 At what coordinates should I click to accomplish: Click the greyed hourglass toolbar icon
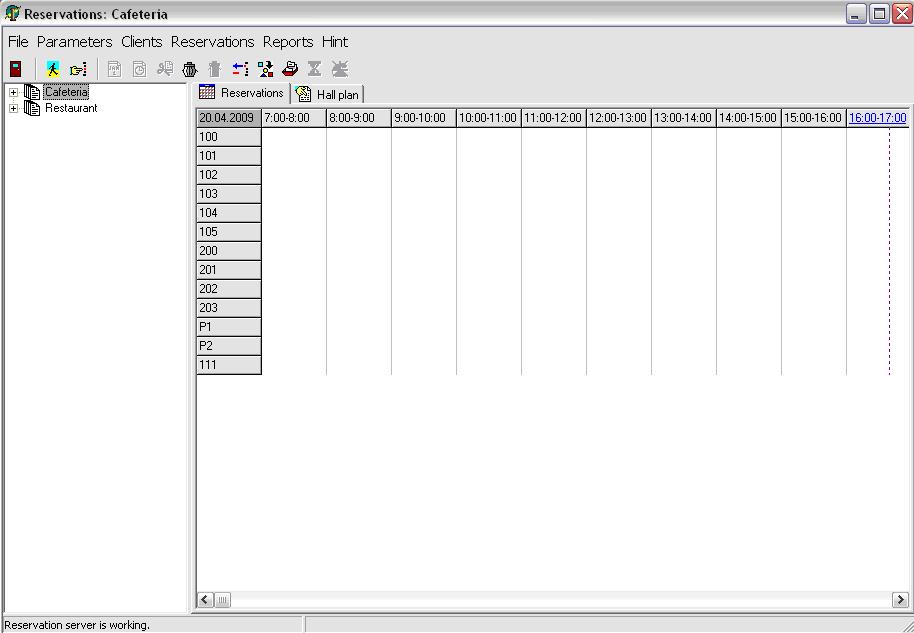[x=315, y=69]
